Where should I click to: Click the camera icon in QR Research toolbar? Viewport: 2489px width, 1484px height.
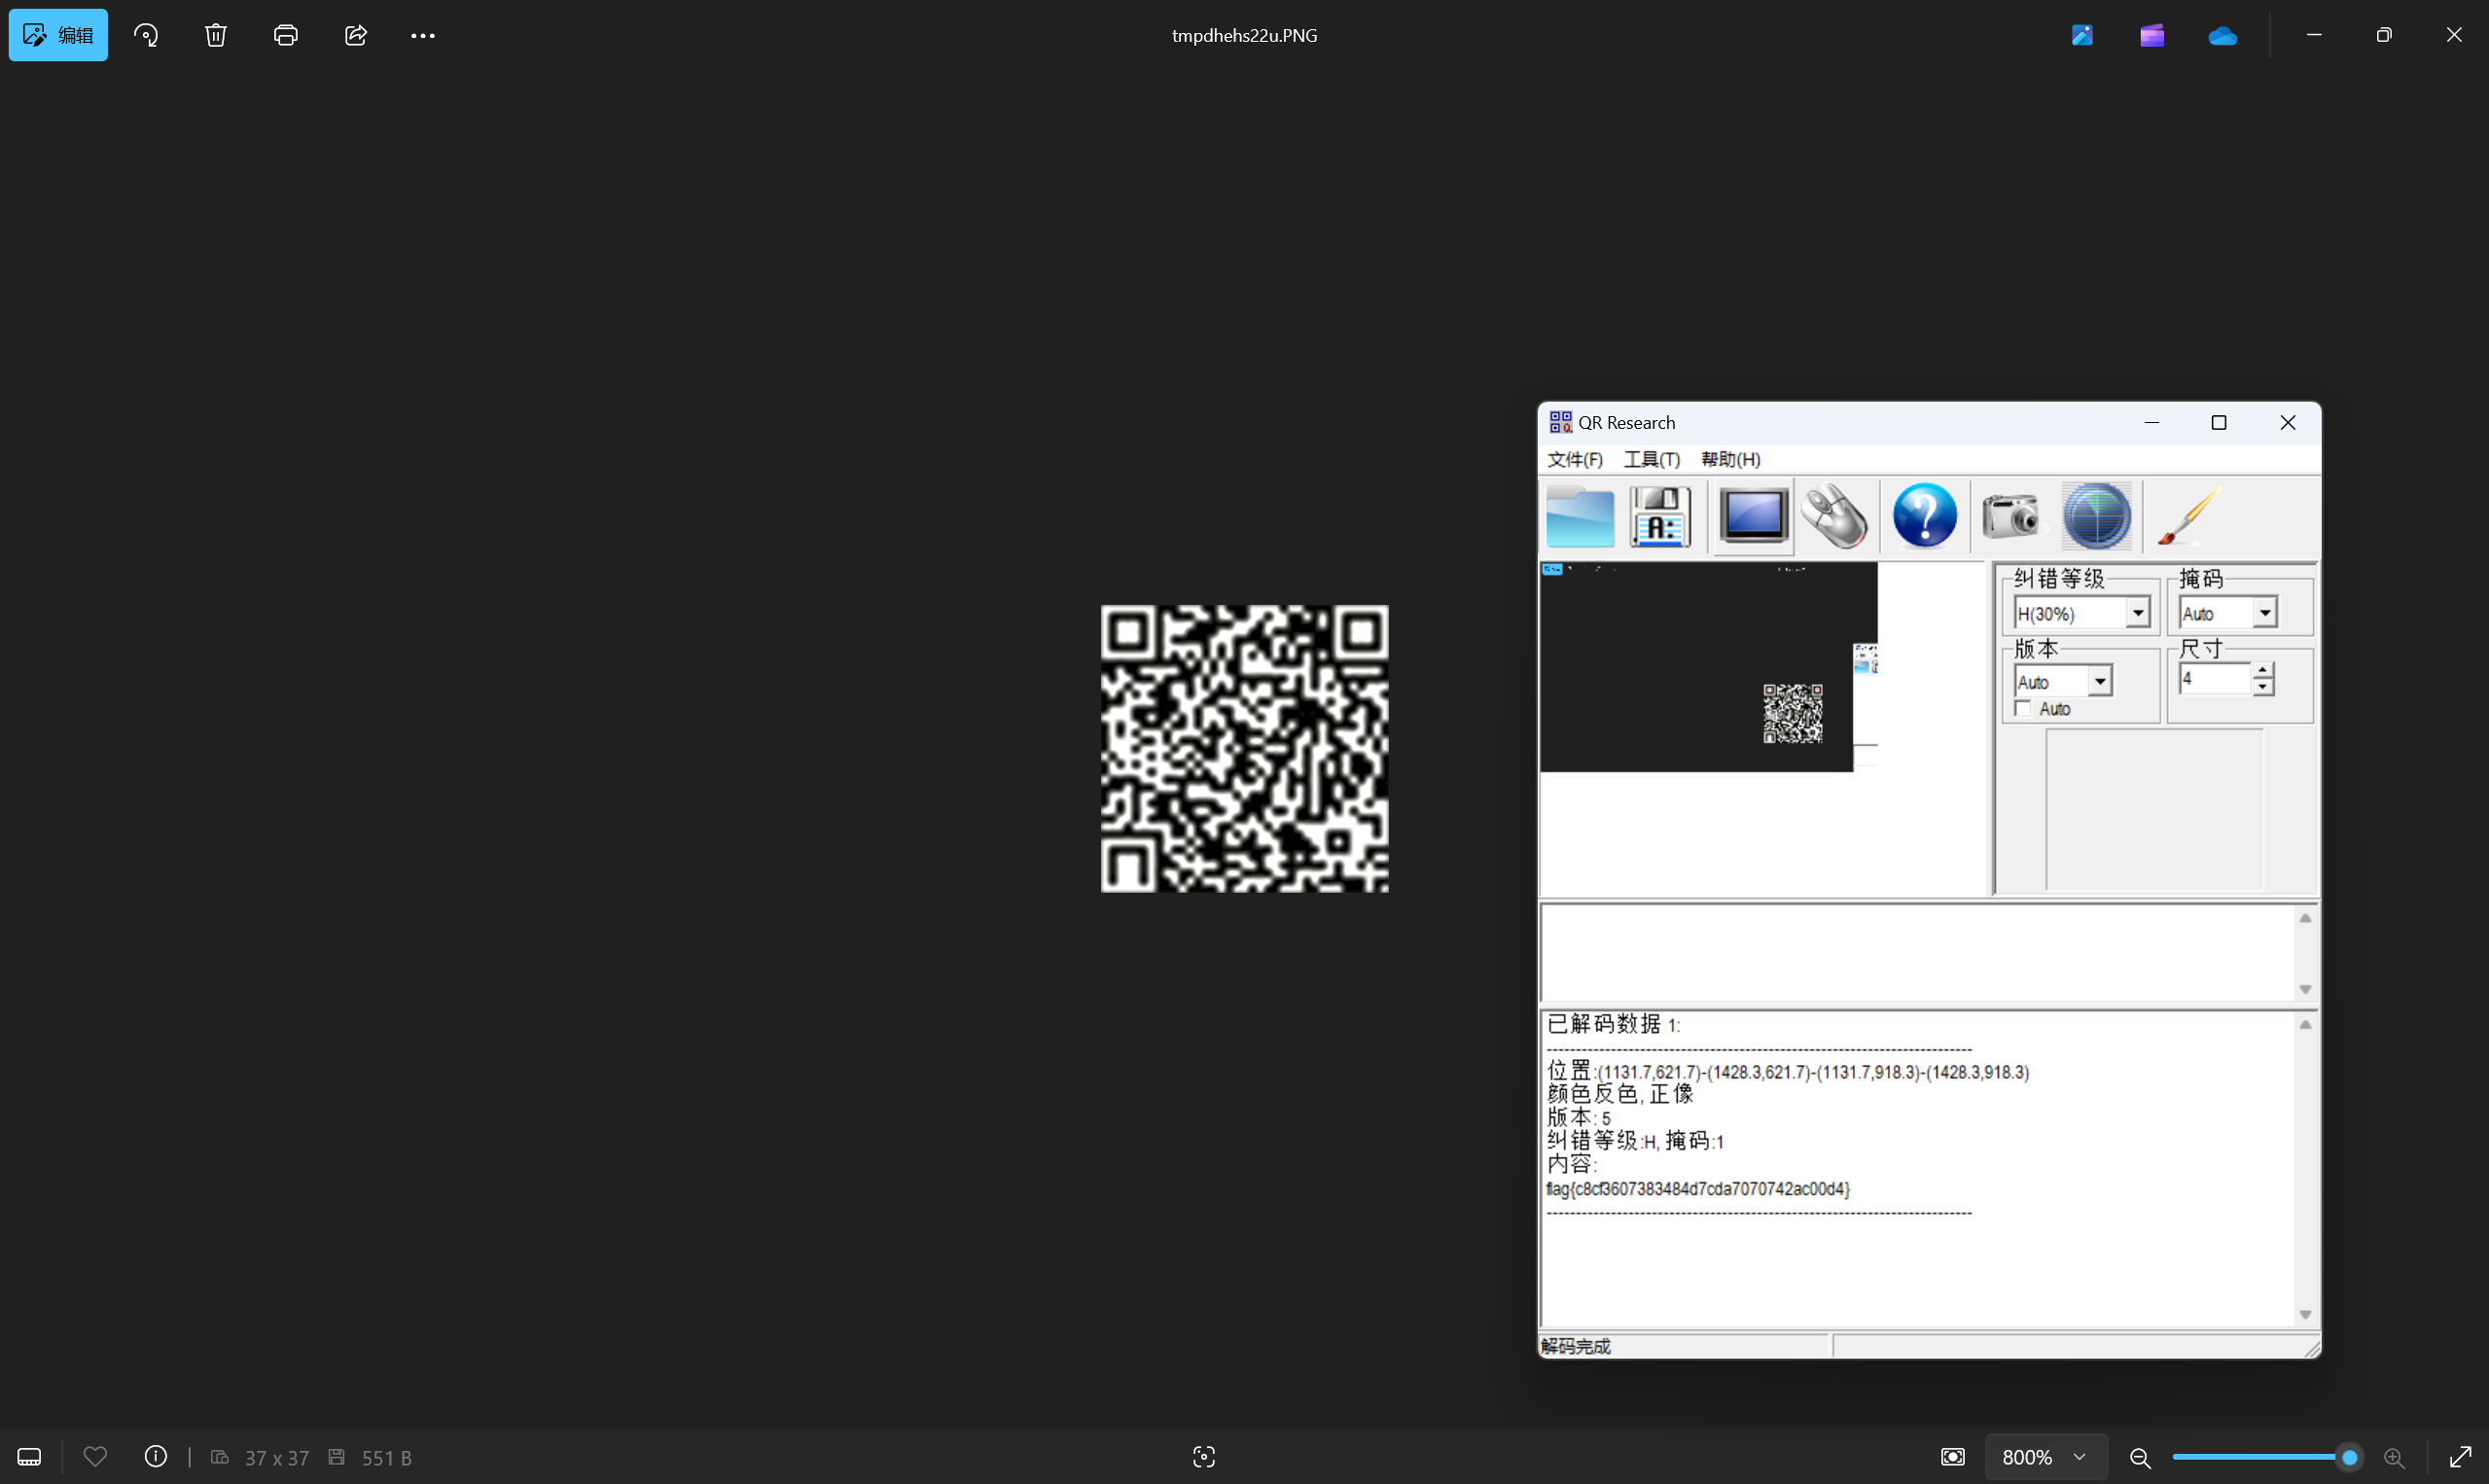click(x=2011, y=517)
